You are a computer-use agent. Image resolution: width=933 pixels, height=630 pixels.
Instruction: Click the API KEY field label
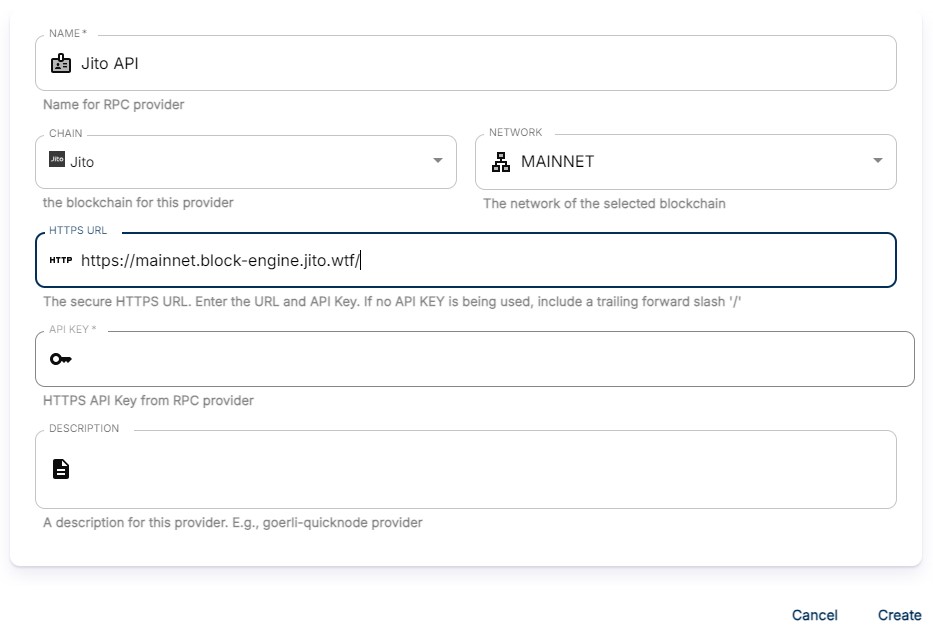coord(73,329)
